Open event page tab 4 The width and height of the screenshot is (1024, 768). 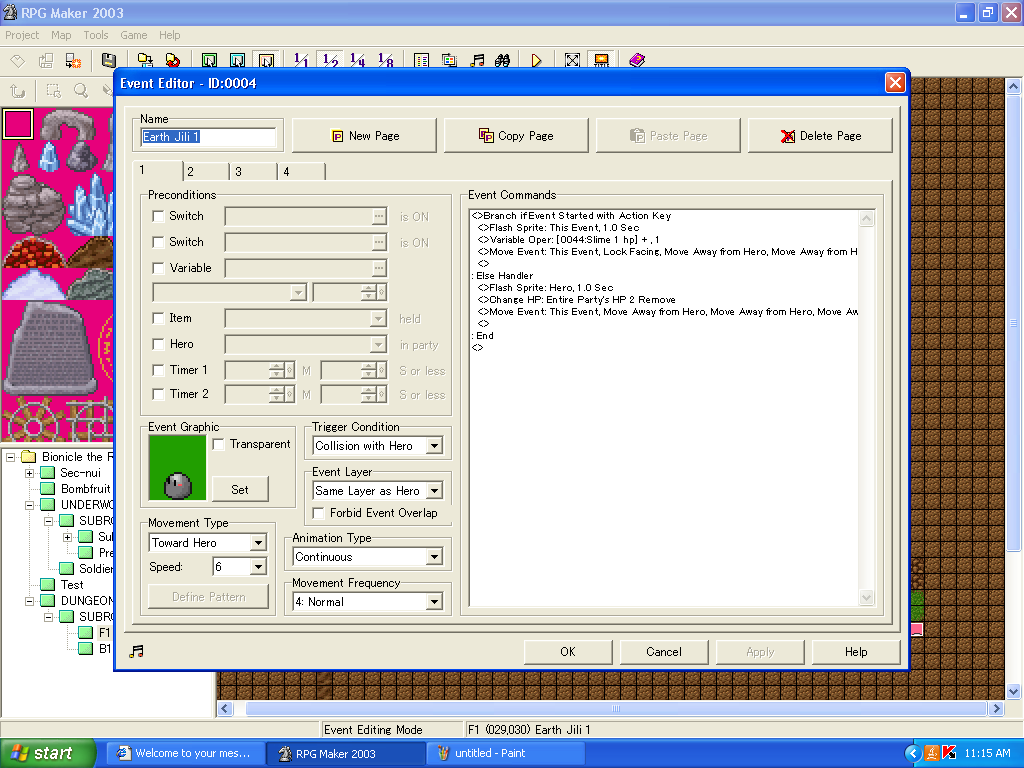point(300,172)
